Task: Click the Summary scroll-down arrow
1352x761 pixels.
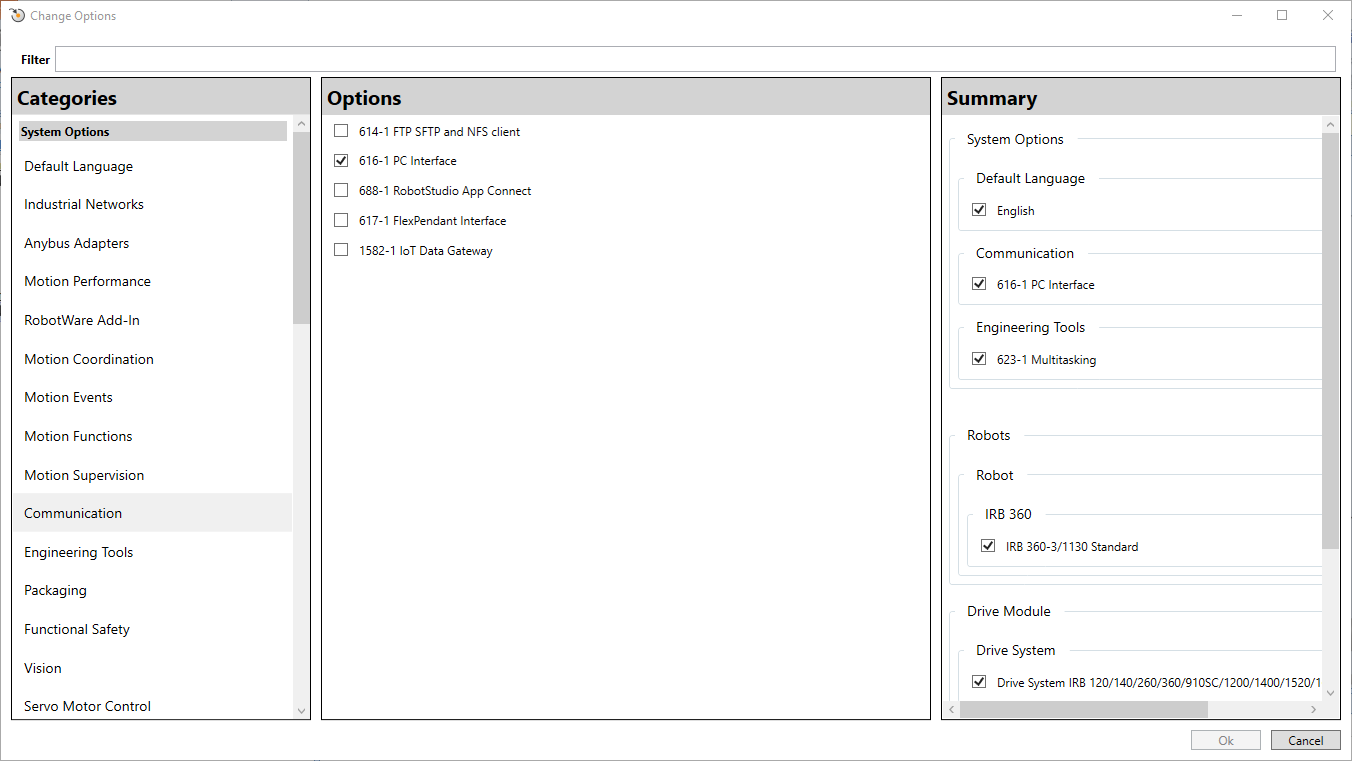Action: coord(1330,692)
